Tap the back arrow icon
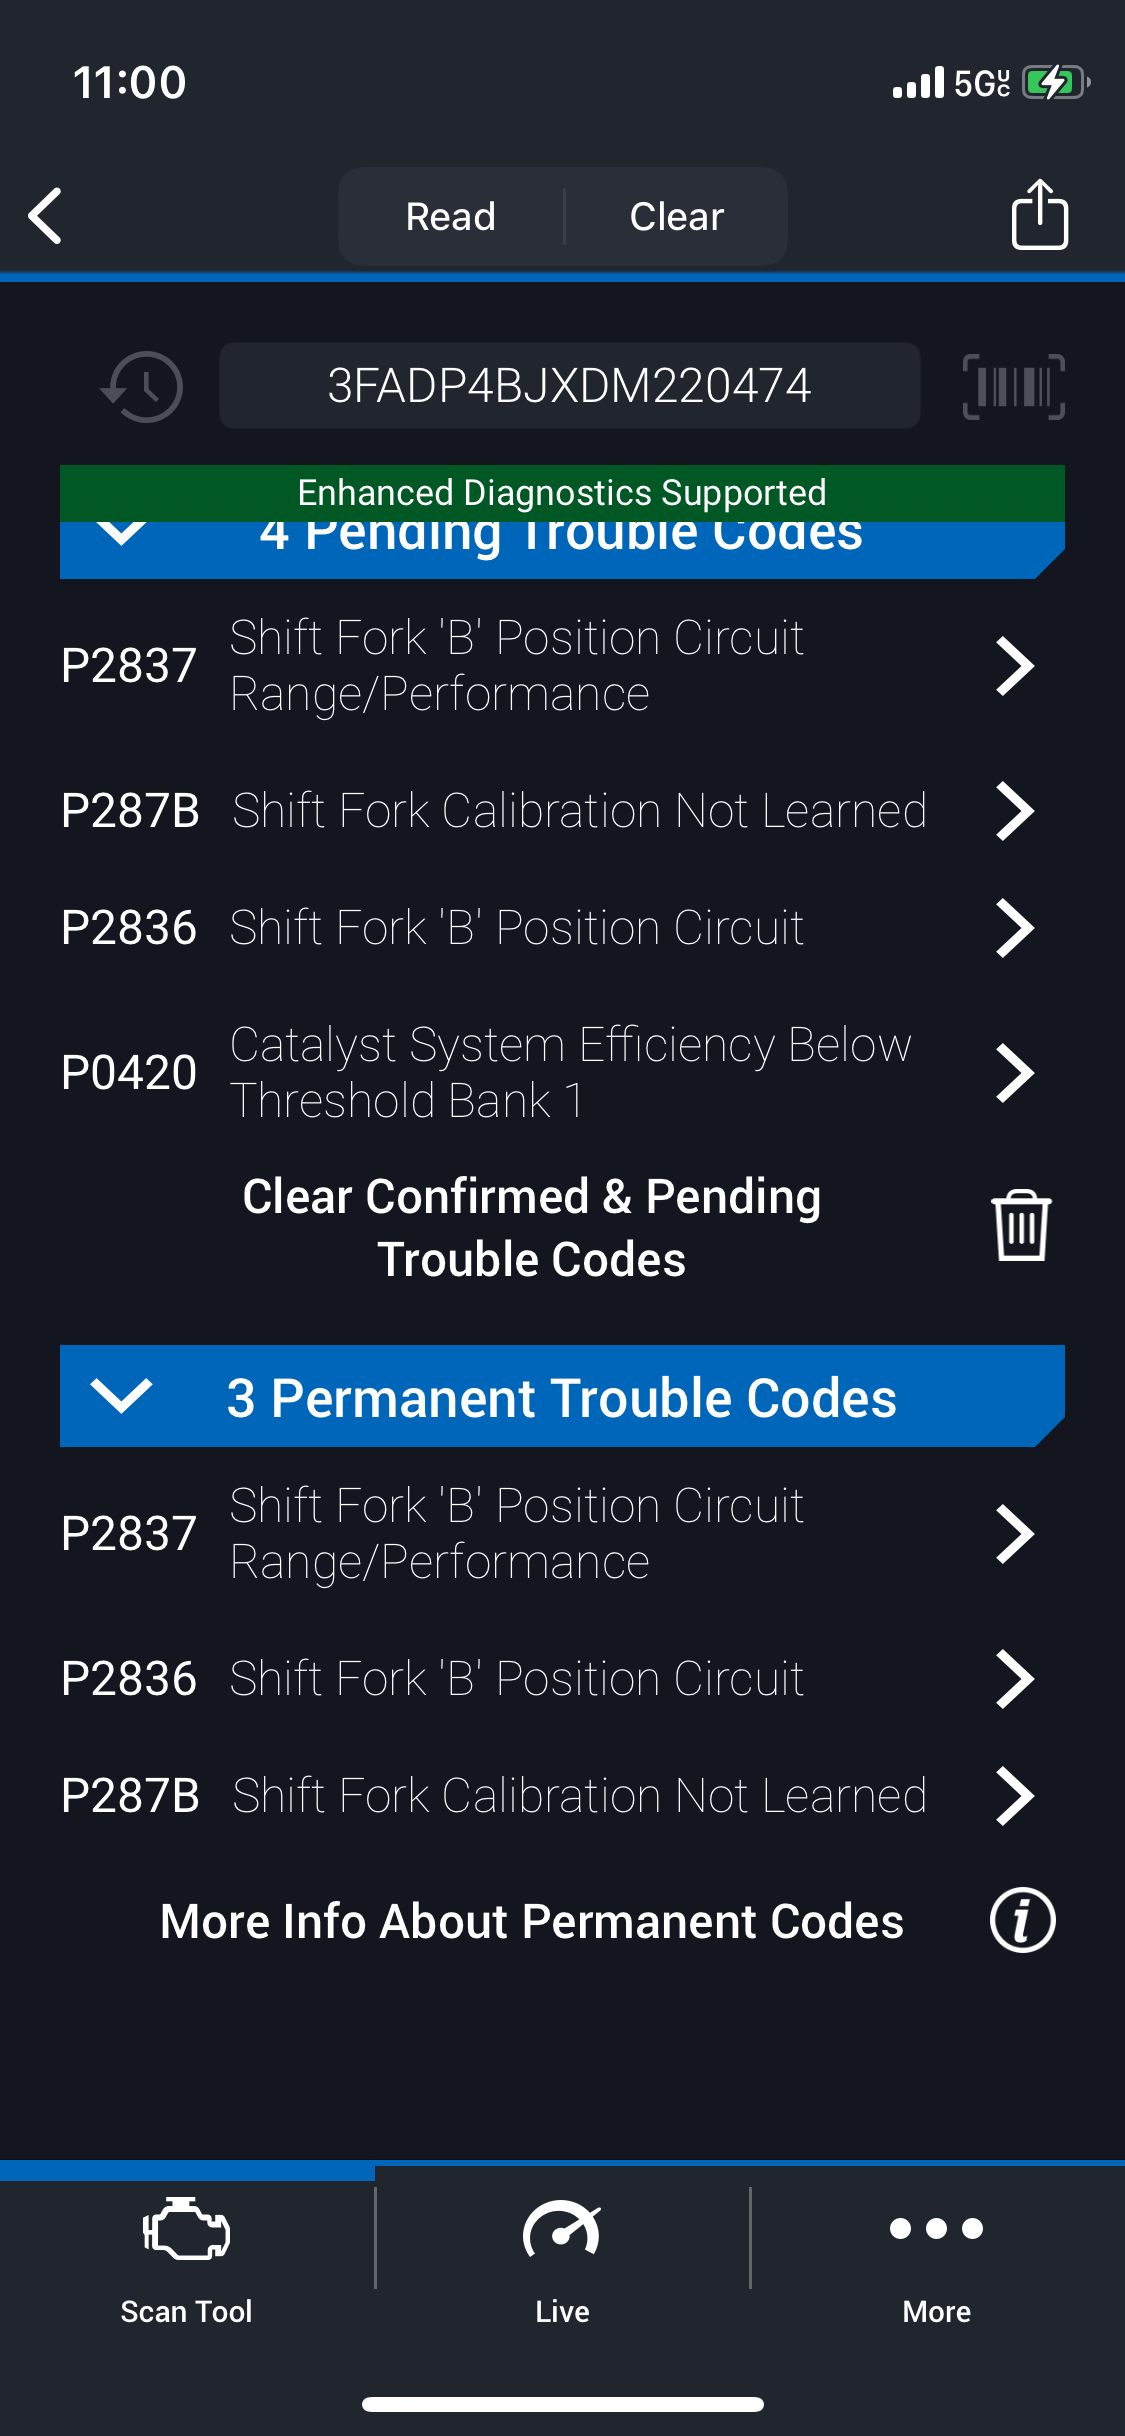 (46, 216)
